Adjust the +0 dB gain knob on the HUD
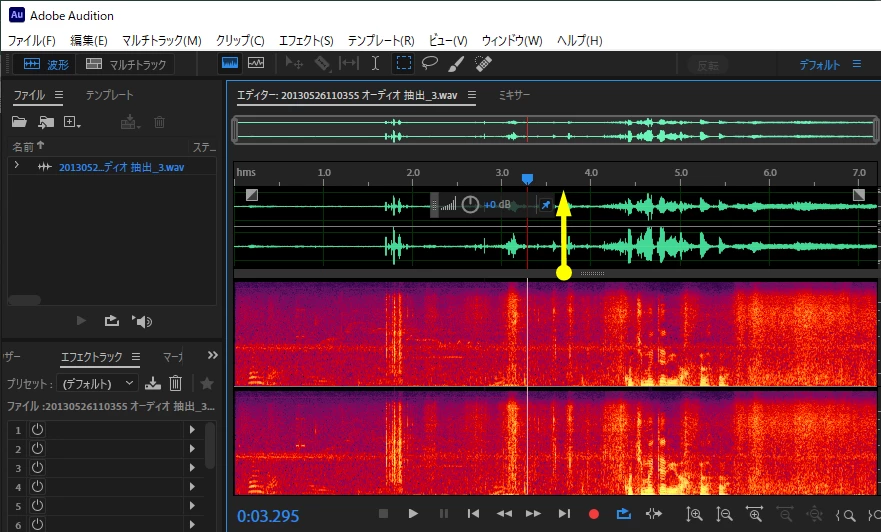 [470, 204]
